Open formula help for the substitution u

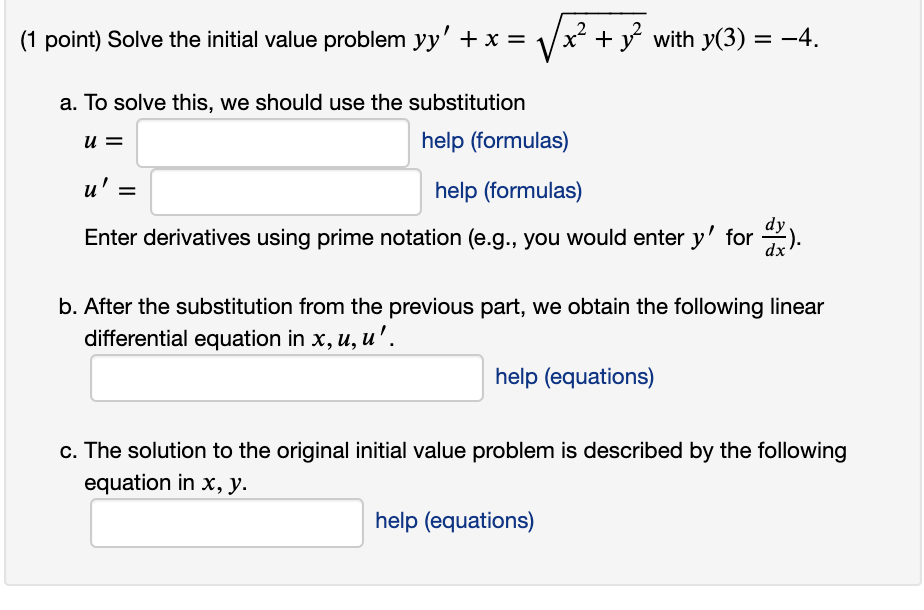point(496,141)
